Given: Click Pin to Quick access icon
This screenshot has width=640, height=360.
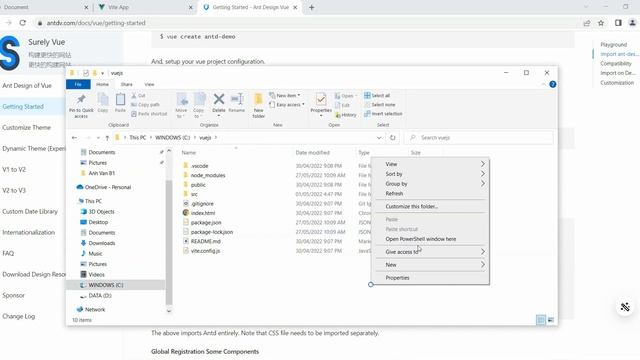Looking at the screenshot, I should (81, 99).
